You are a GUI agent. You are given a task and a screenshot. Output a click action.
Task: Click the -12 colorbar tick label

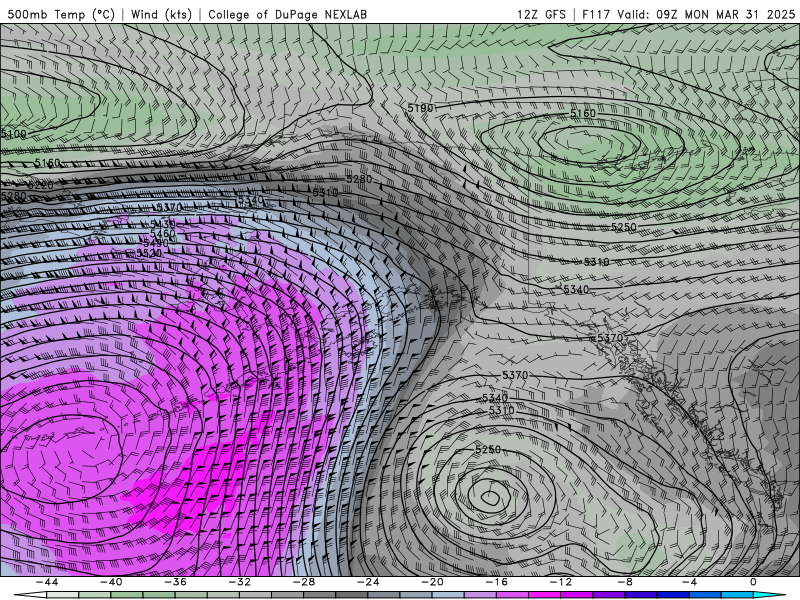[x=561, y=582]
